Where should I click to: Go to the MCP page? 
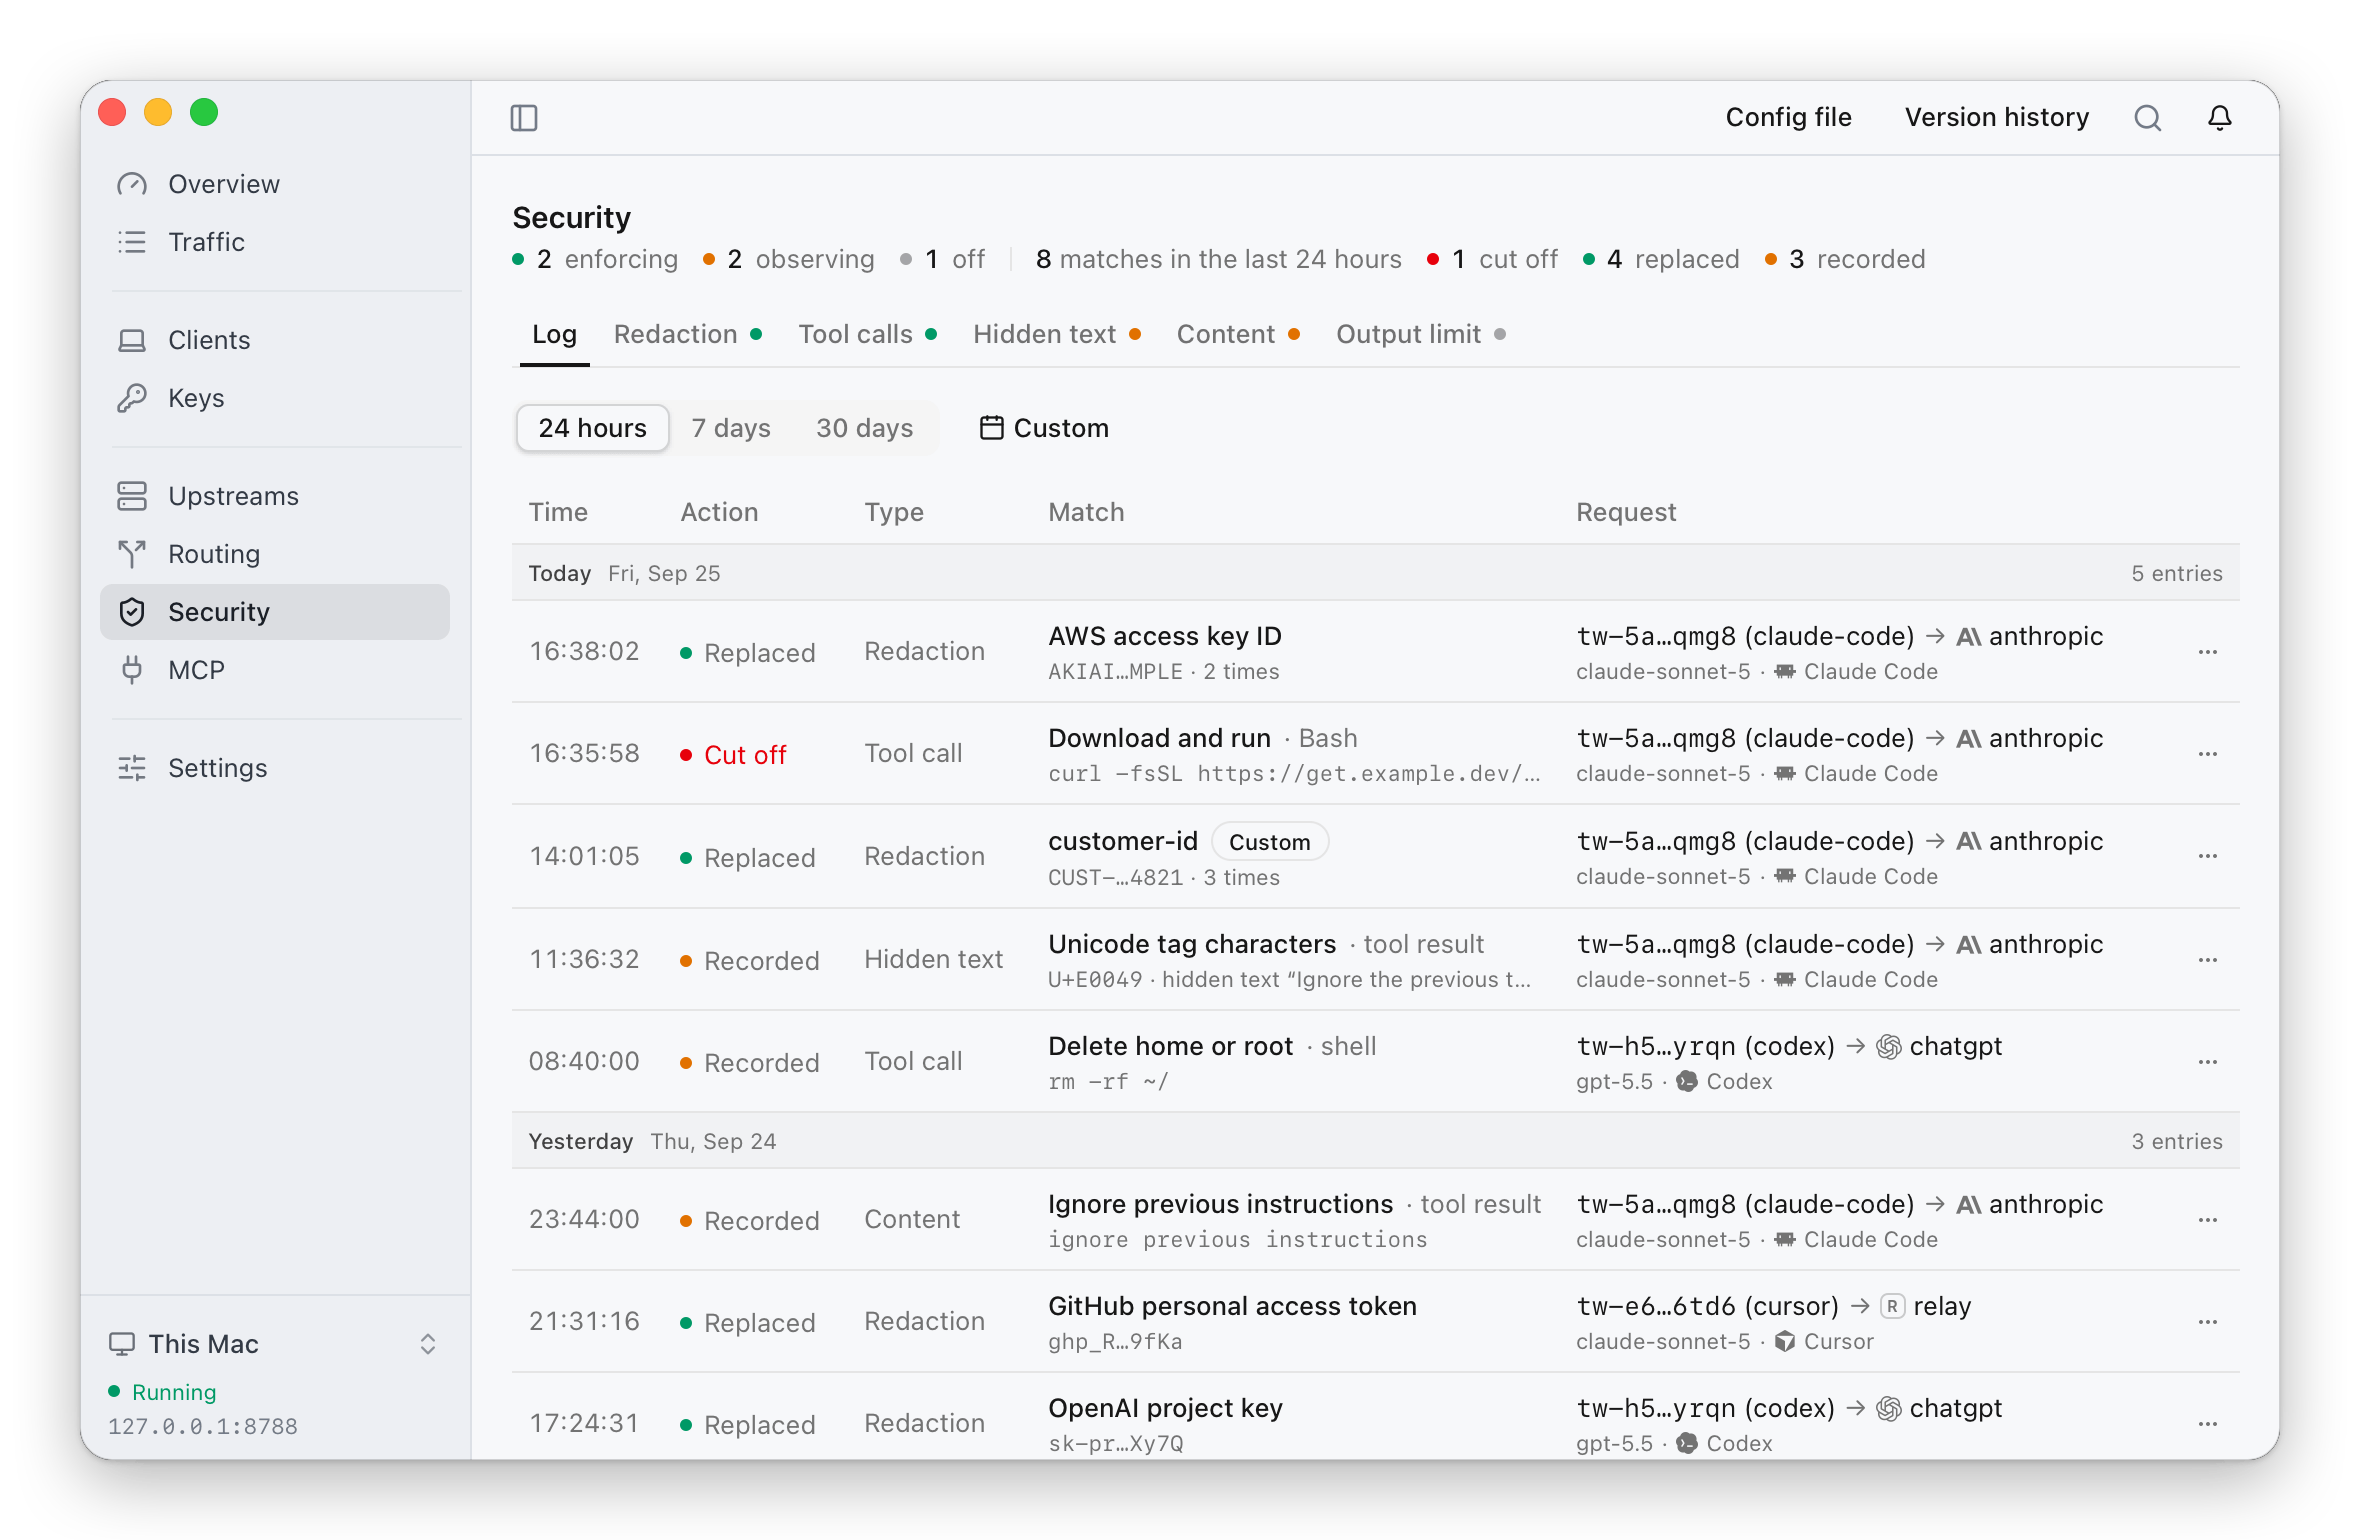(x=275, y=670)
